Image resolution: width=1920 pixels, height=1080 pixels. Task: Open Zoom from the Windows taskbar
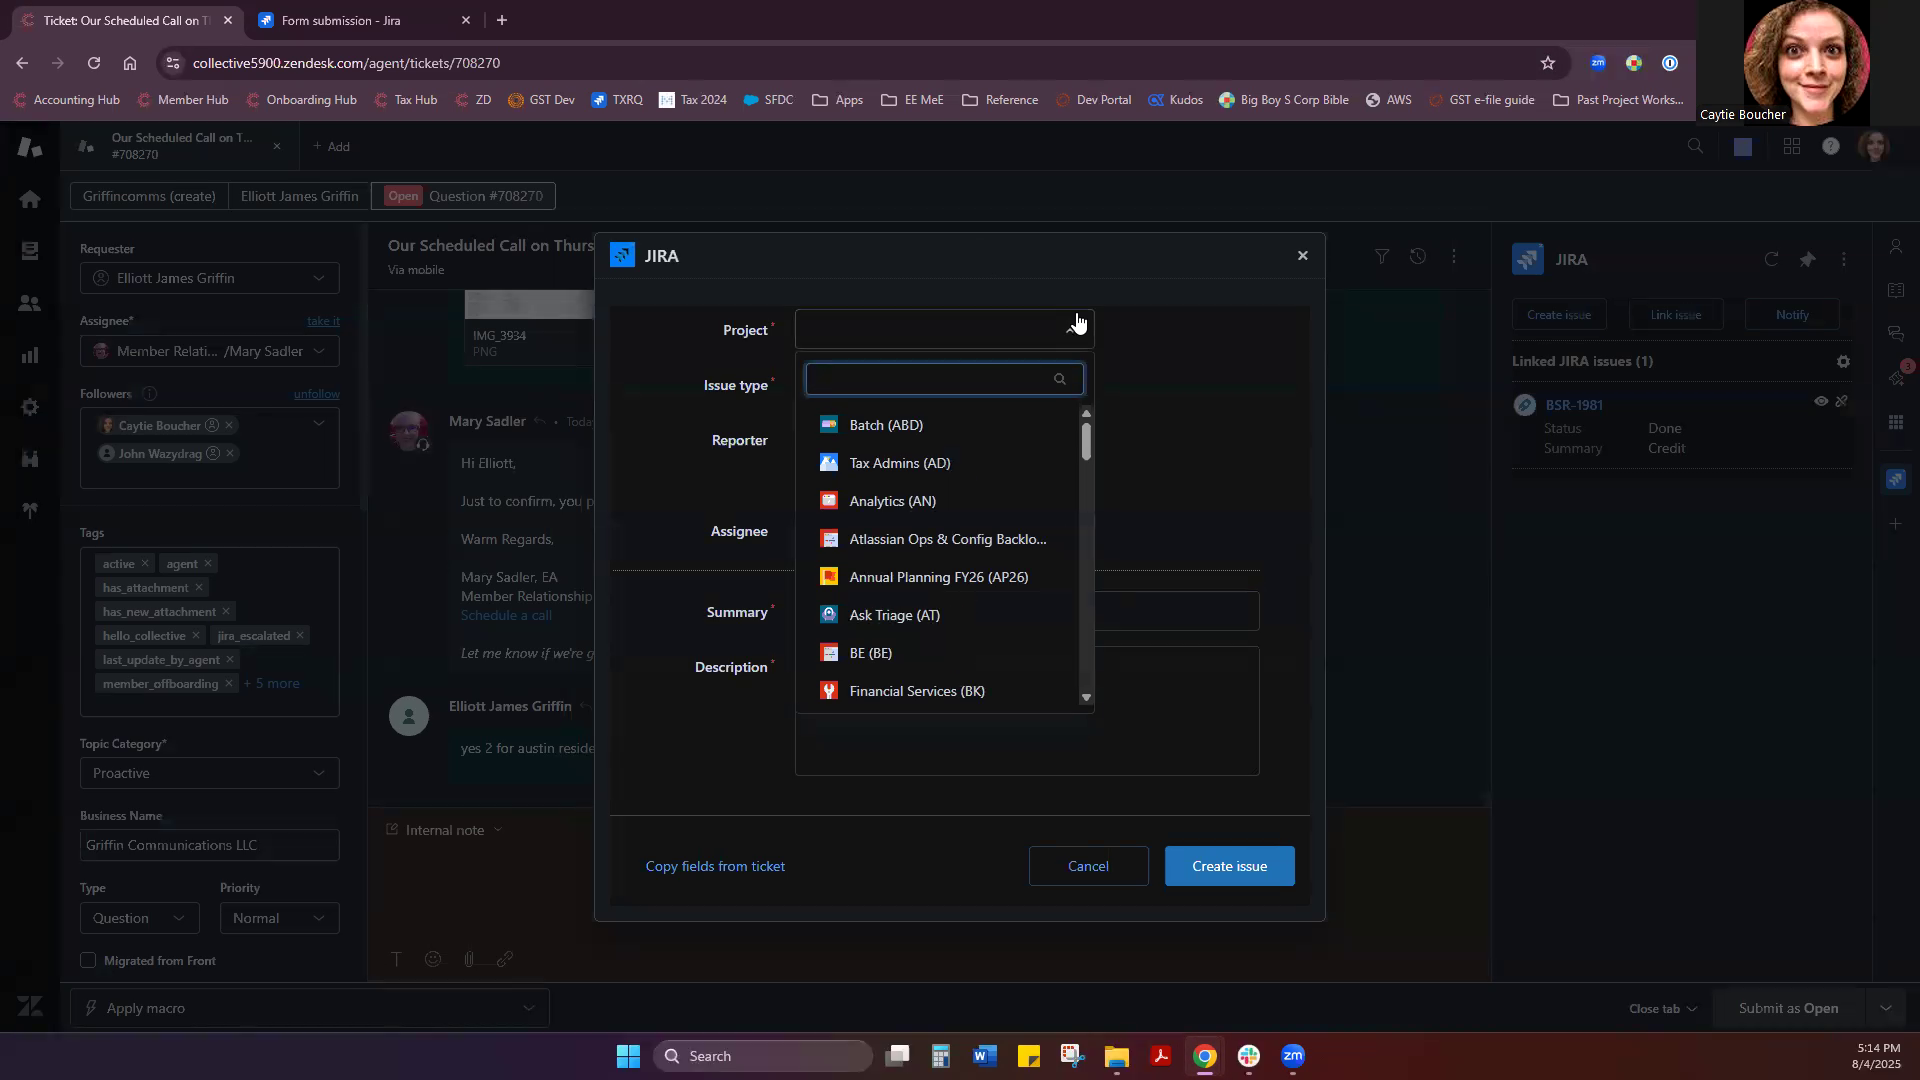click(1293, 1056)
